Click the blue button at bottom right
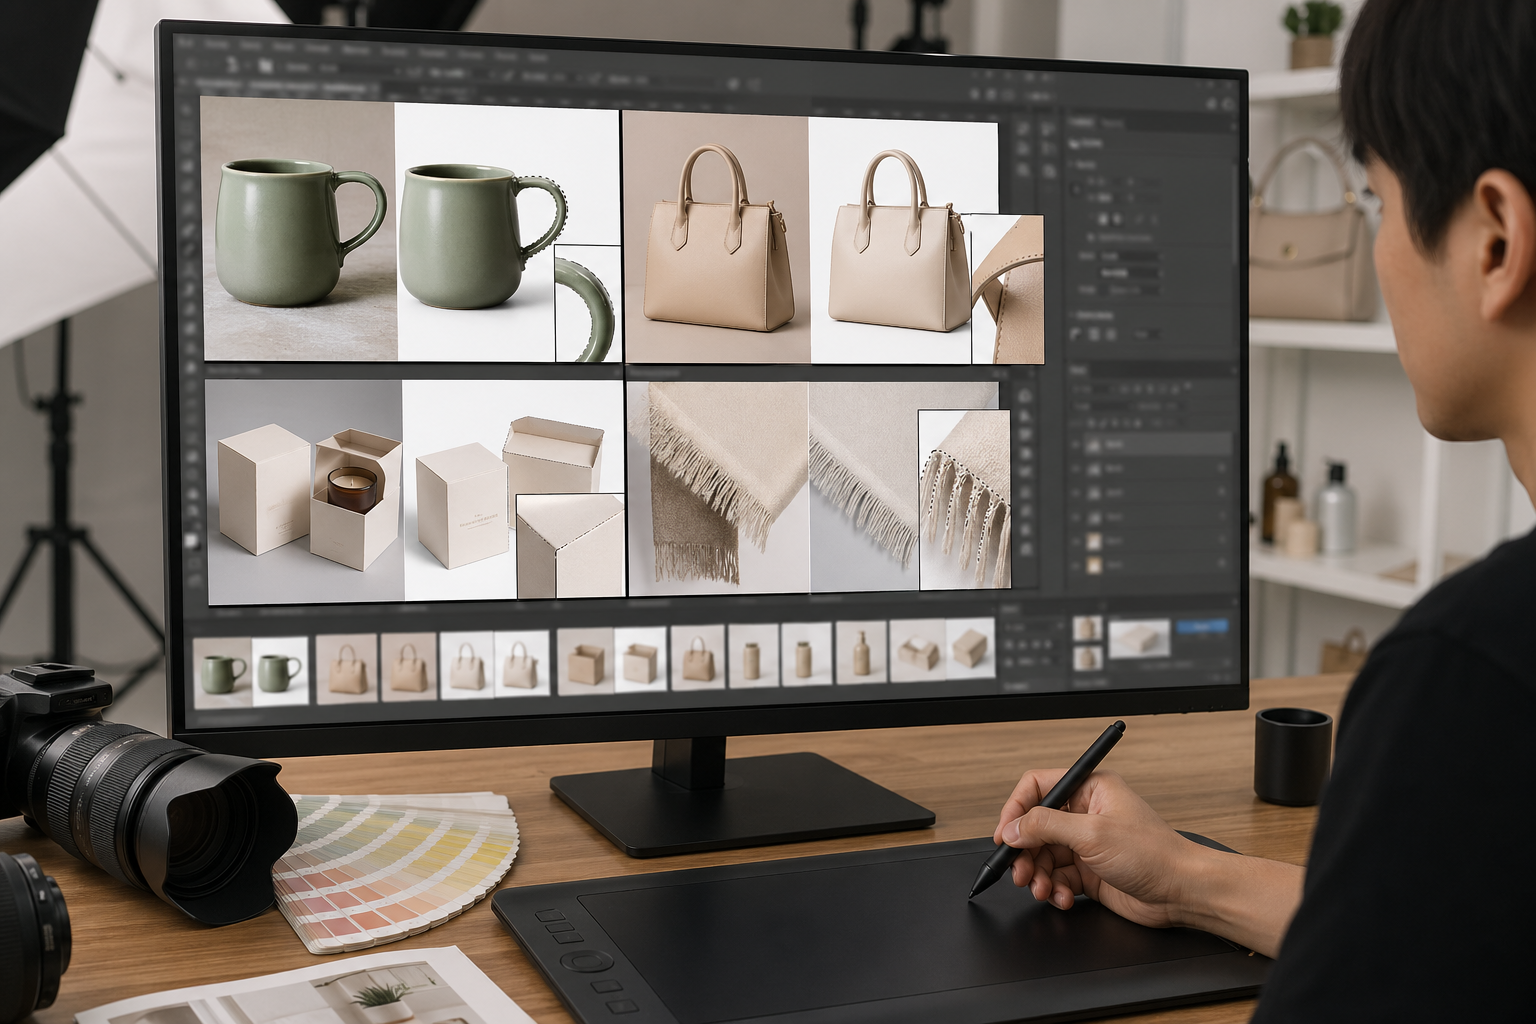Image resolution: width=1536 pixels, height=1024 pixels. (x=1201, y=627)
